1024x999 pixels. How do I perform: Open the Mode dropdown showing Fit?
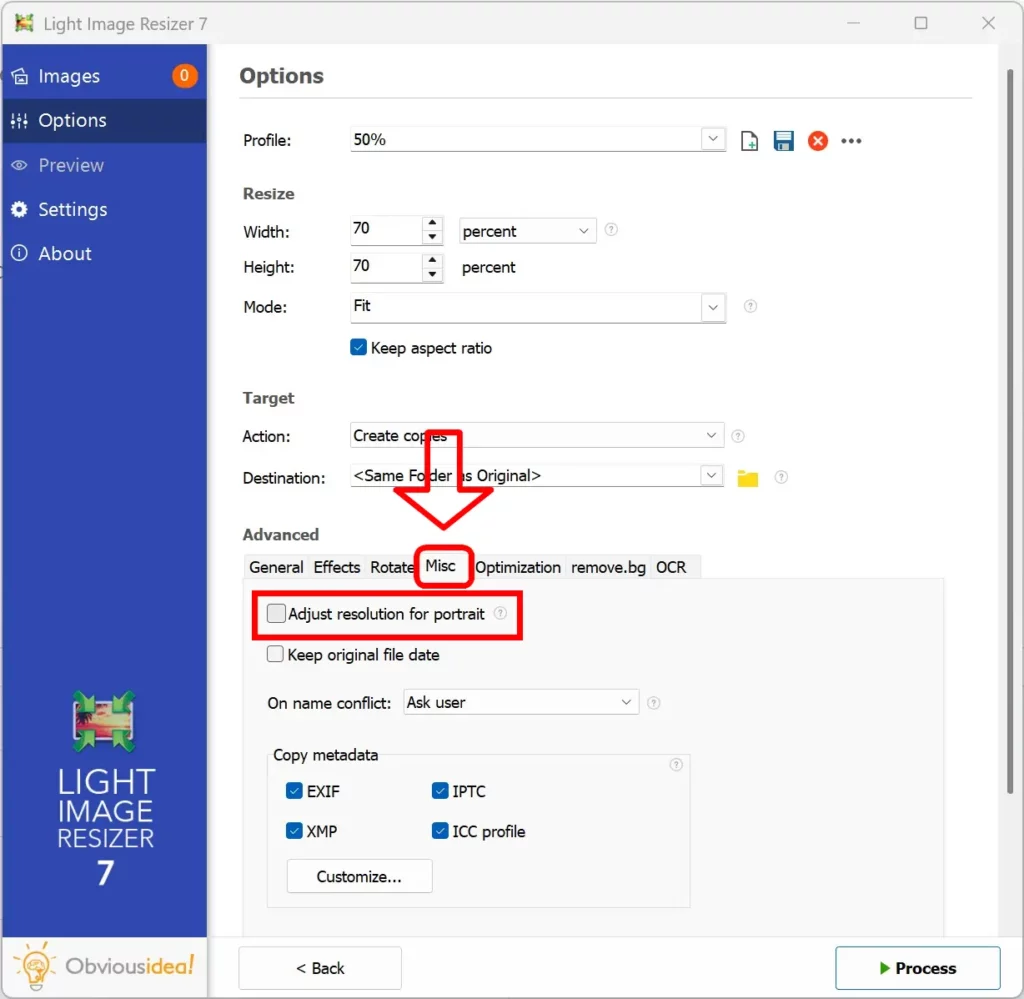pos(712,307)
